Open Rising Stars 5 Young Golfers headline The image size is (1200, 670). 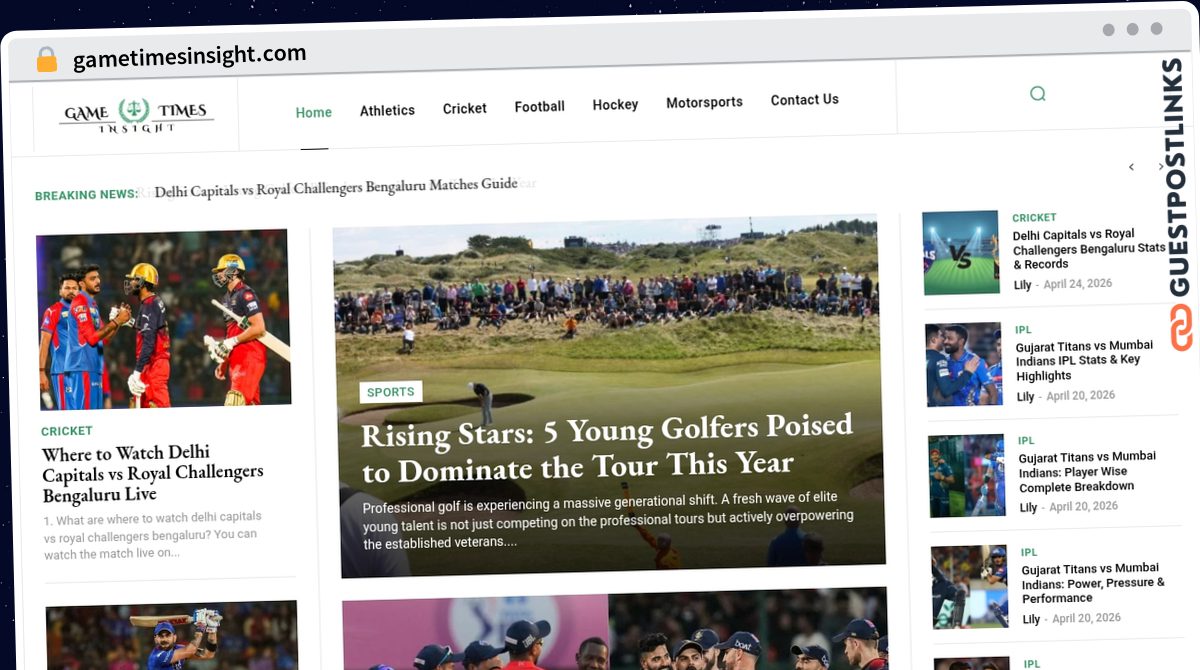607,447
